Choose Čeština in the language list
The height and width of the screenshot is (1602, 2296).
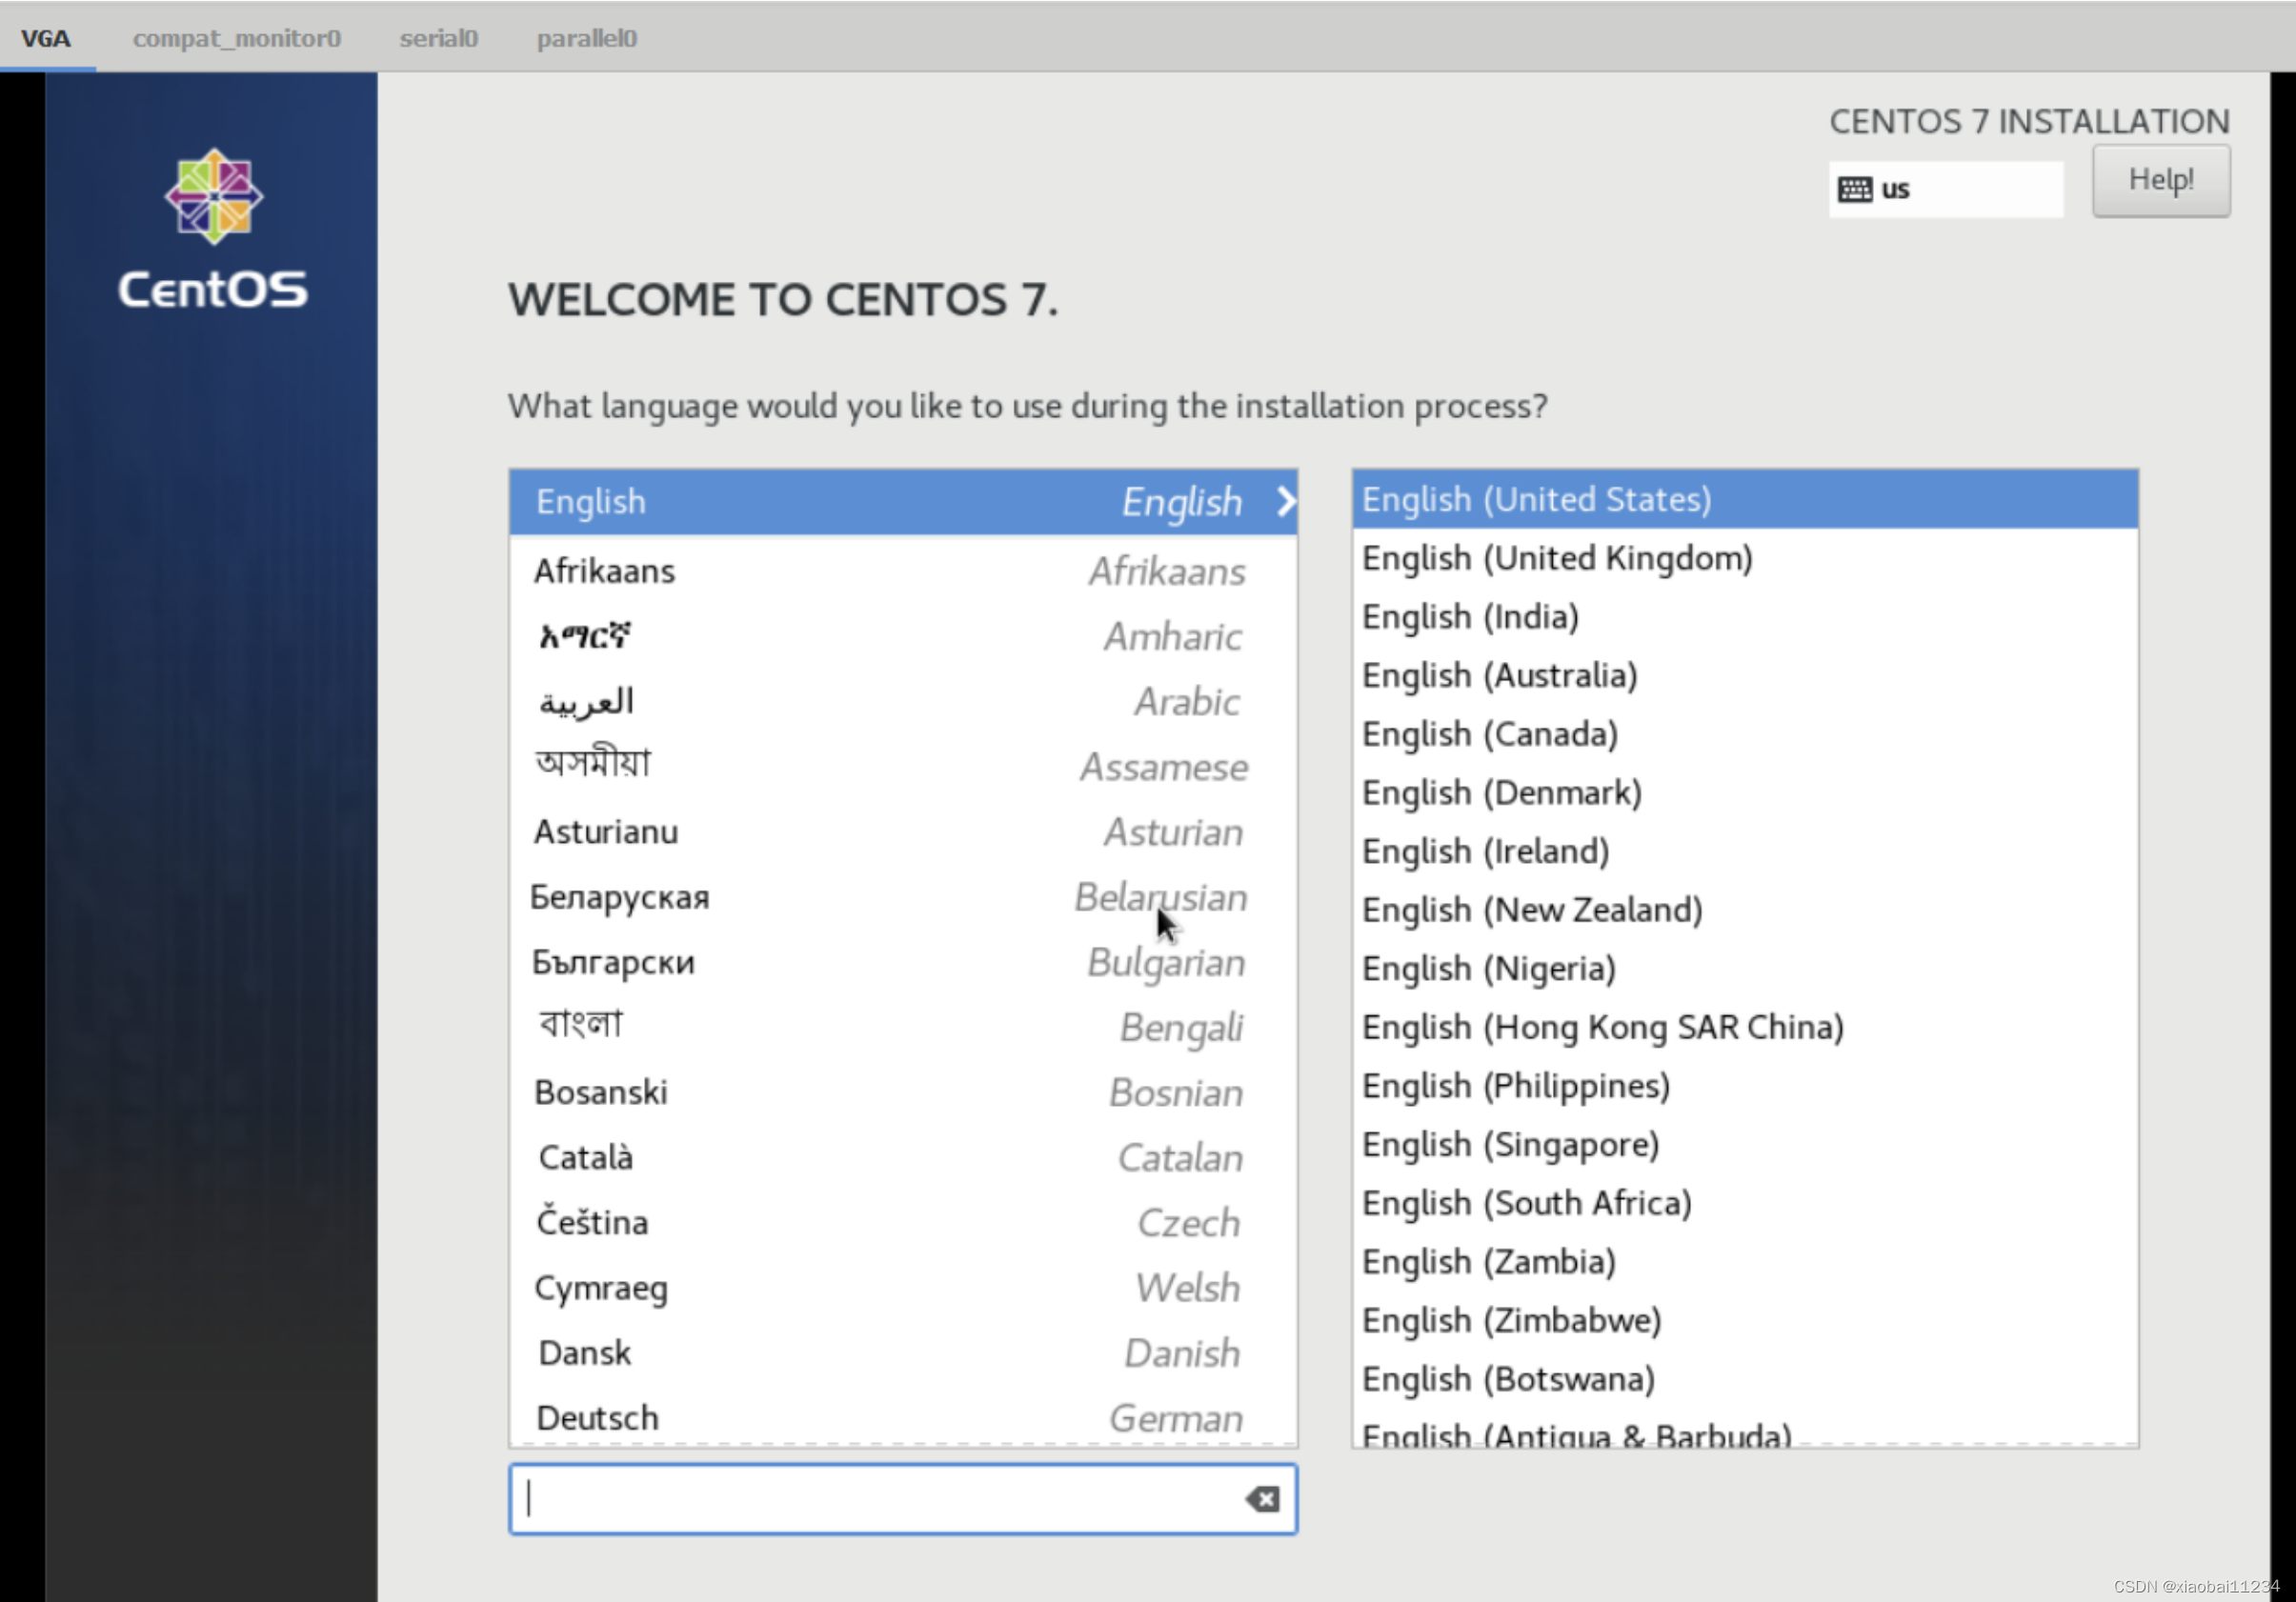pyautogui.click(x=902, y=1222)
